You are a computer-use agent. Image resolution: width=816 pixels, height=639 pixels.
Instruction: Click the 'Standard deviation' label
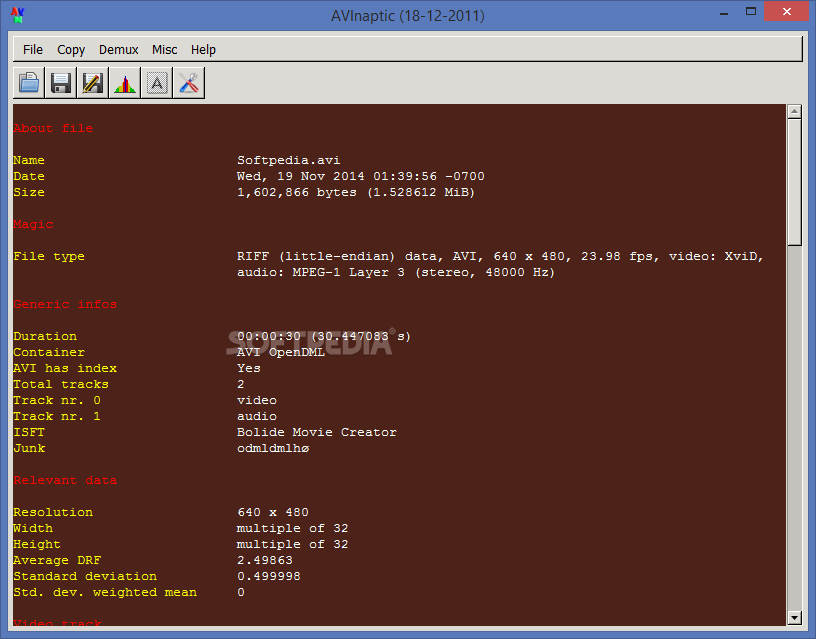(85, 577)
